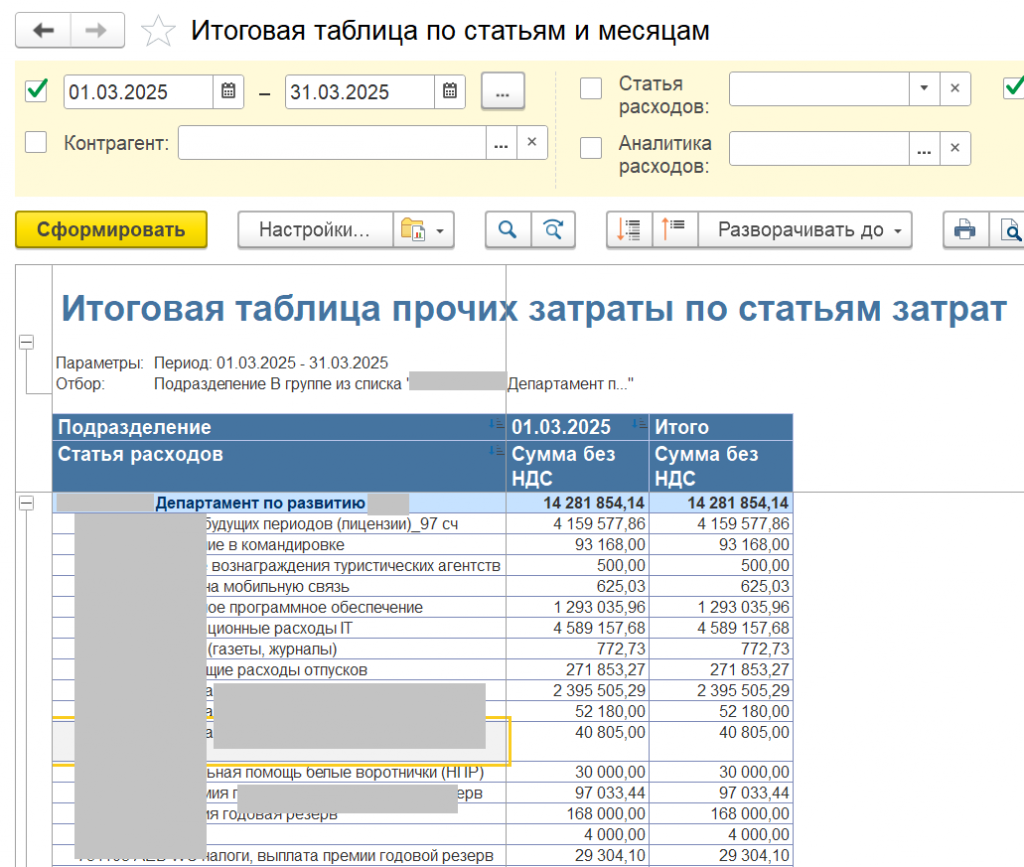Select row ending программное обеспечение
Screen dimensions: 1024x867
[x=280, y=607]
